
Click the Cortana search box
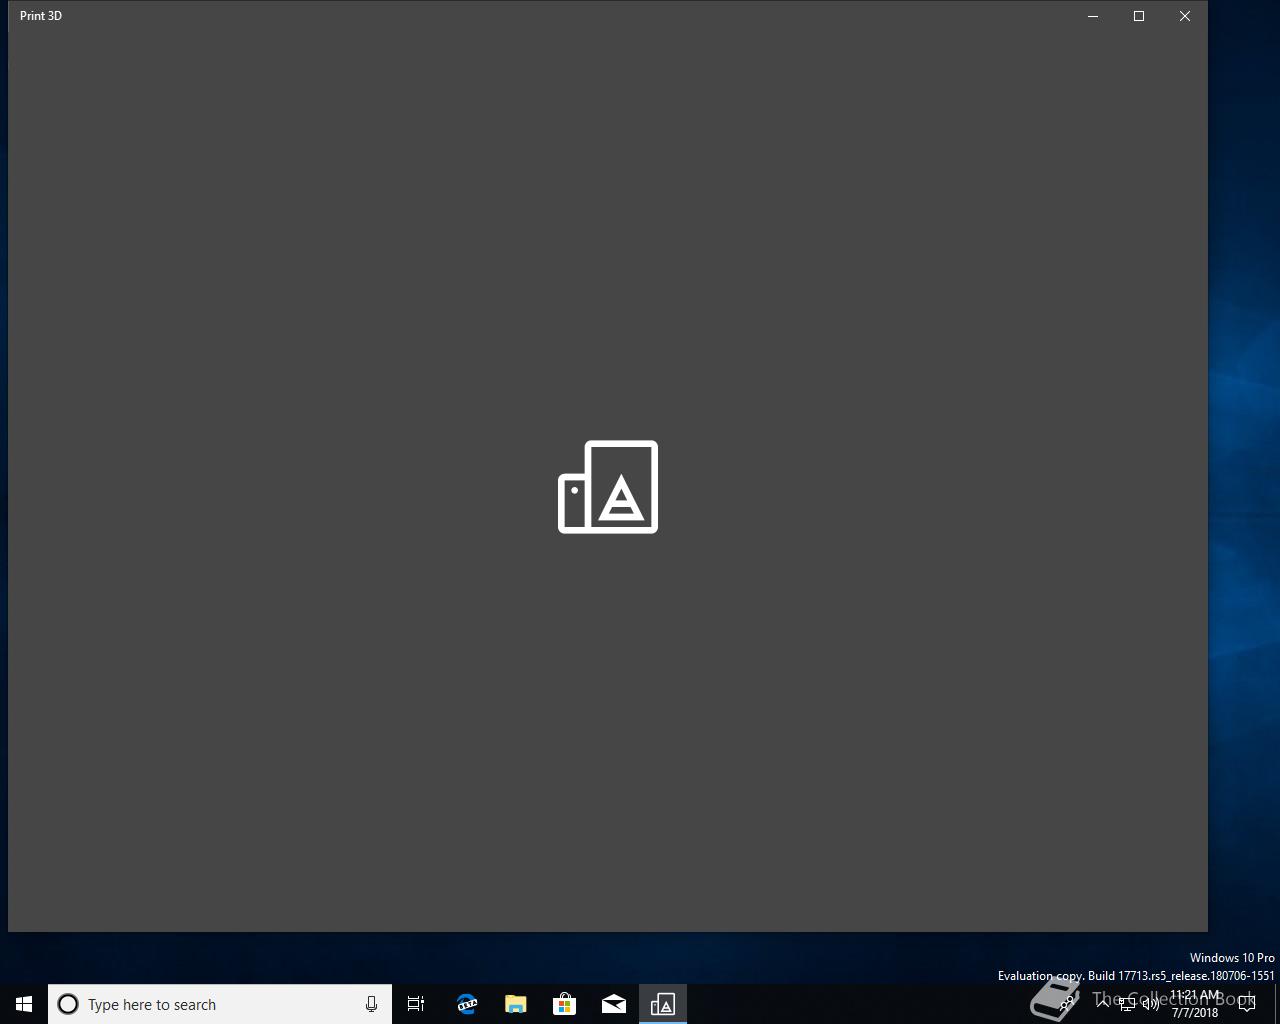[x=220, y=1004]
